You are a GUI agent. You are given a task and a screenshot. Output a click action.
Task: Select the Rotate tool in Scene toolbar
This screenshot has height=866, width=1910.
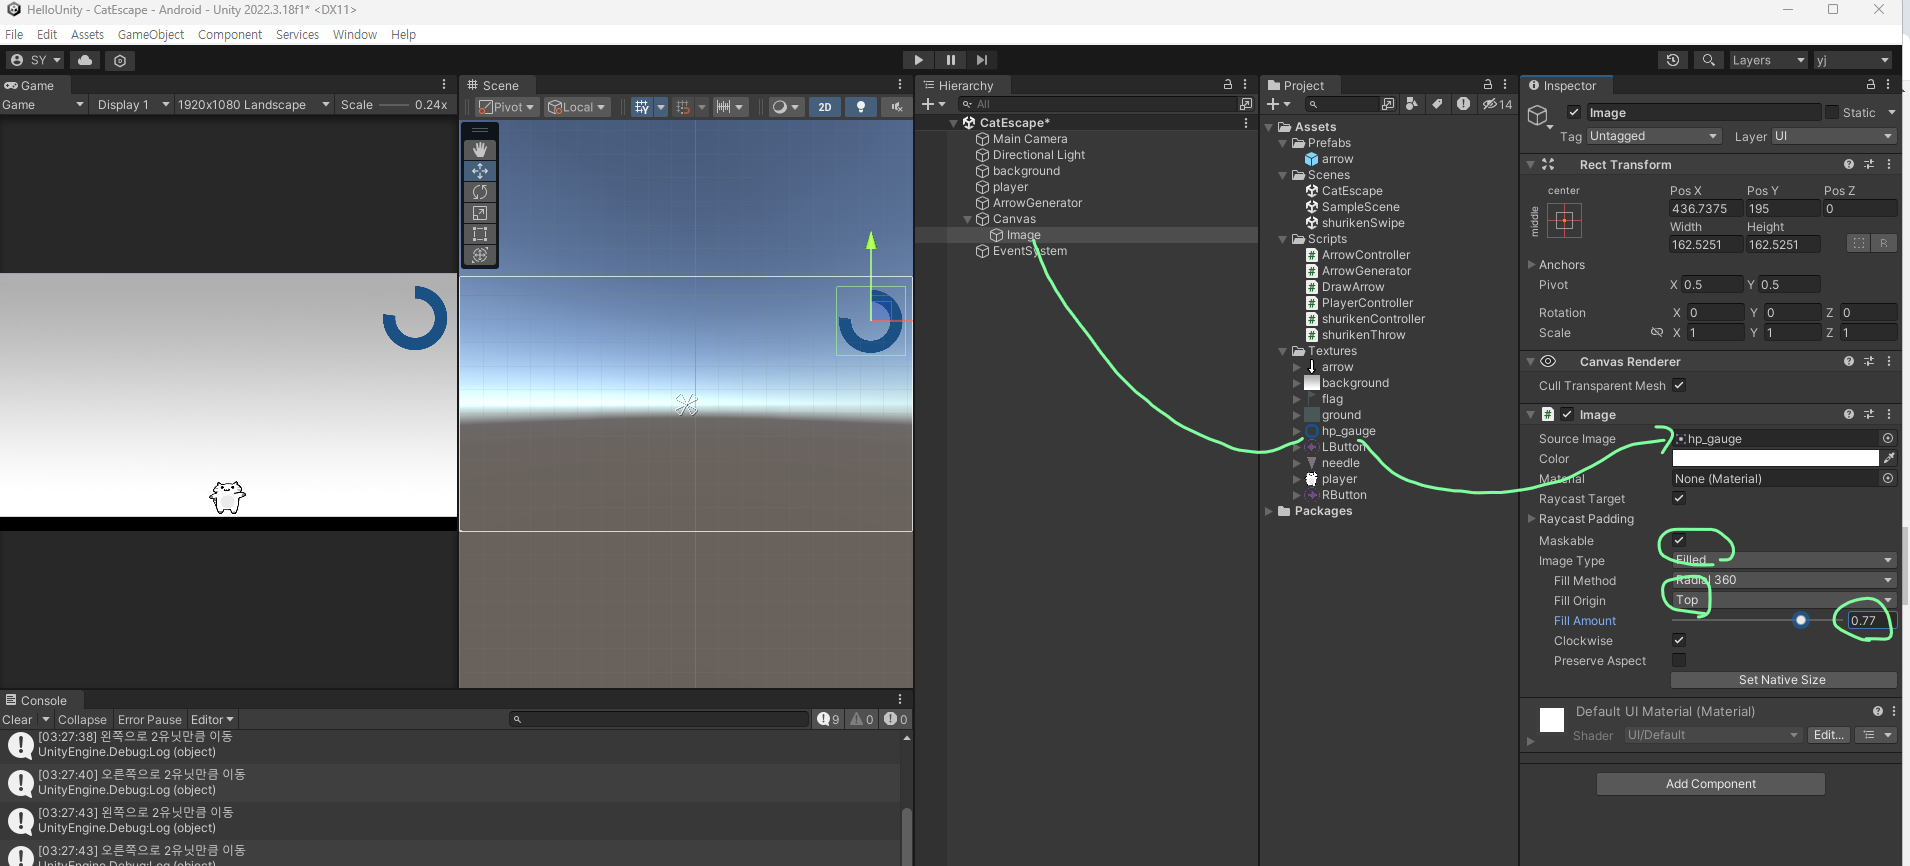pyautogui.click(x=480, y=192)
